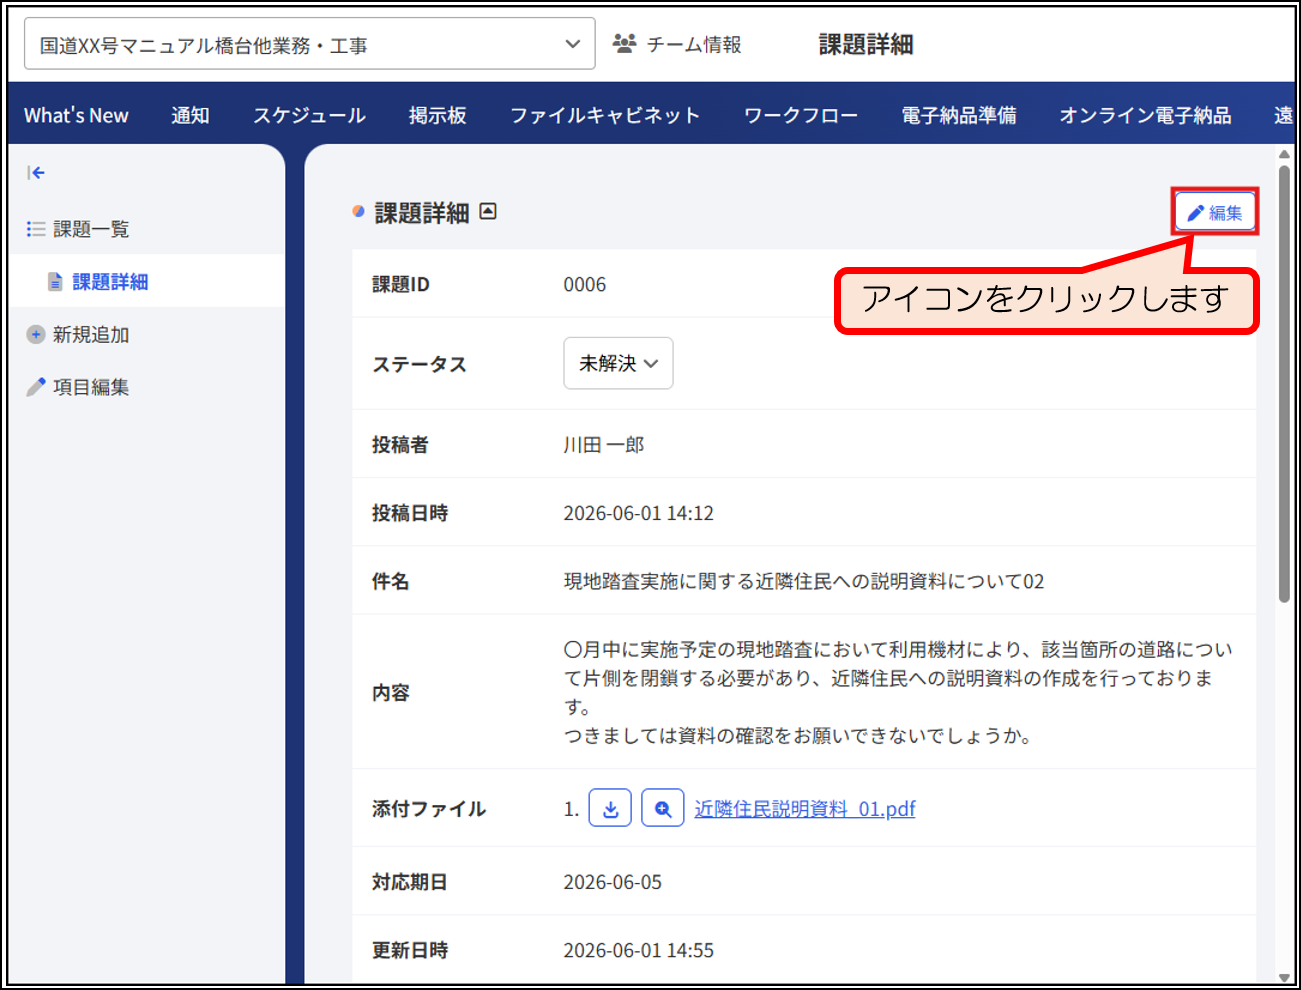Switch to the スケジュール tab
This screenshot has width=1301, height=990.
click(309, 115)
